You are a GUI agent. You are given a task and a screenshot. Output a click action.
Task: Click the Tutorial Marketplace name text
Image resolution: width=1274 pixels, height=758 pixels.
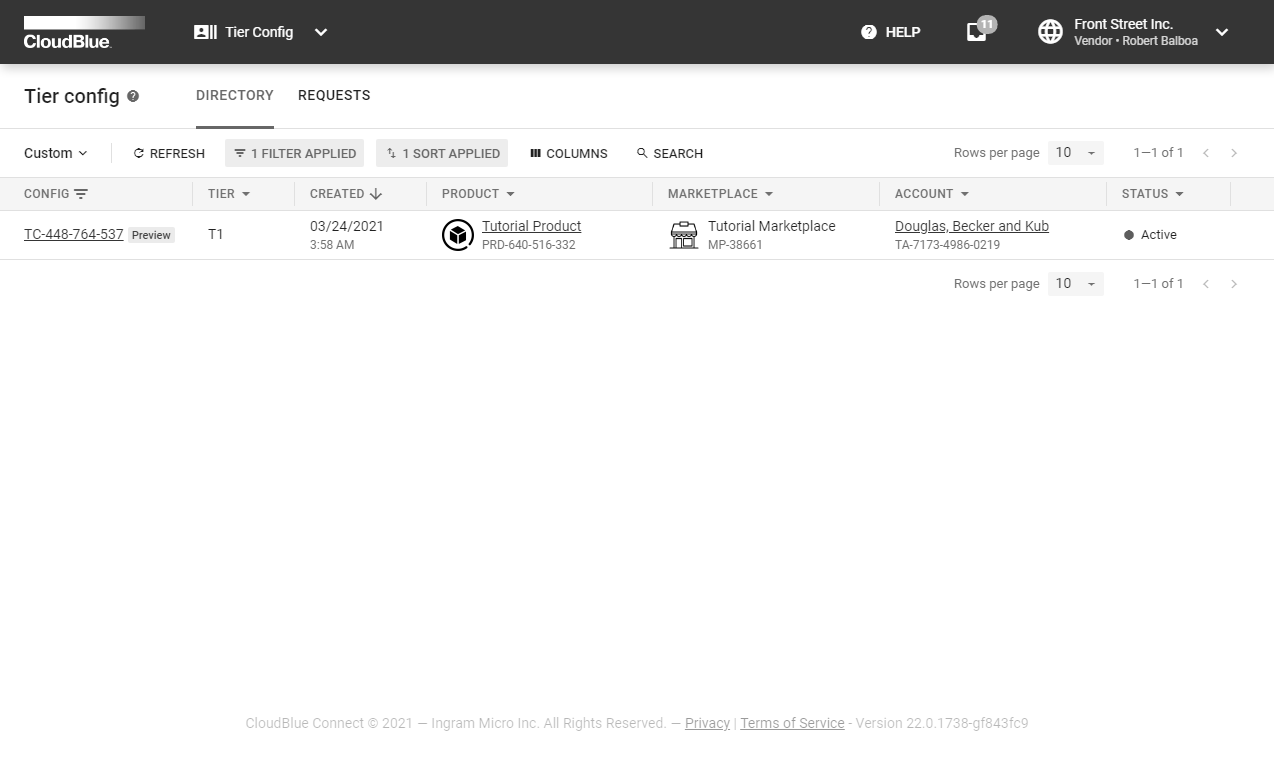coord(771,226)
